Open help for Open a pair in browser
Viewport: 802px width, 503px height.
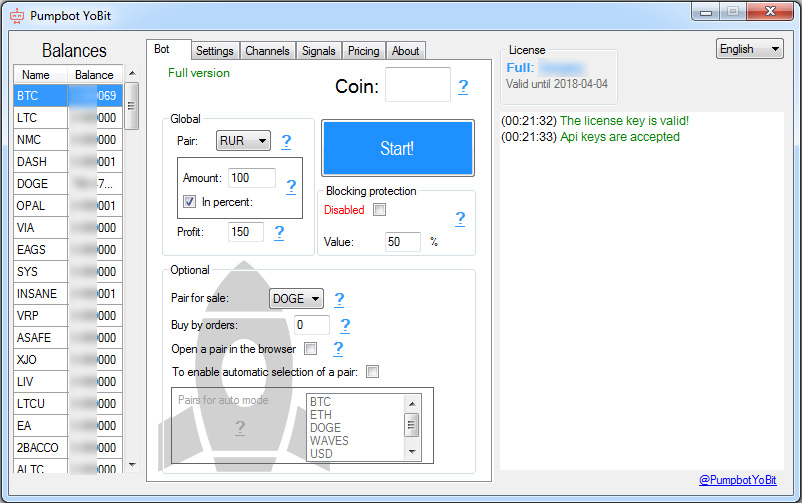click(x=338, y=348)
